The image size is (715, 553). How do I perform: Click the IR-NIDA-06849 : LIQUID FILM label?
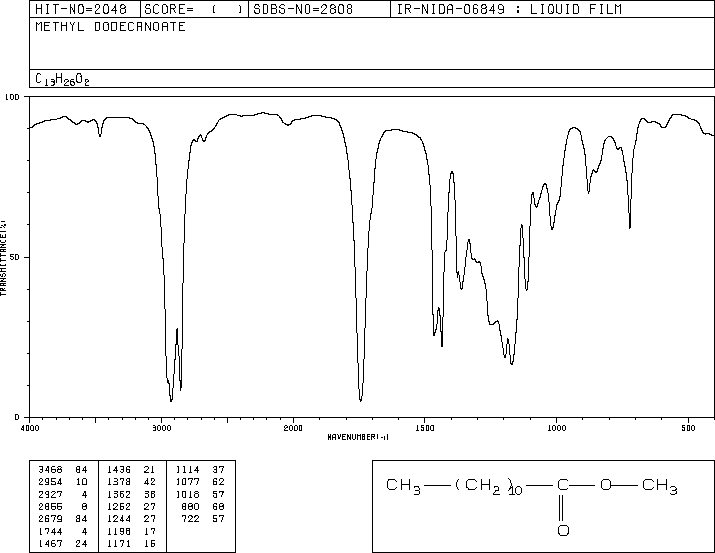click(509, 9)
